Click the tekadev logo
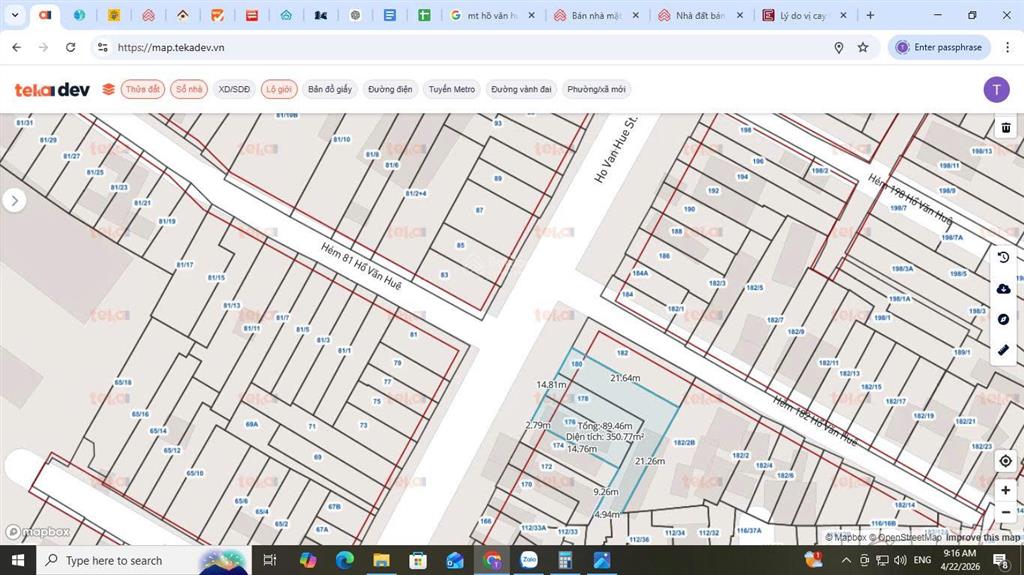1024x575 pixels. (x=52, y=90)
